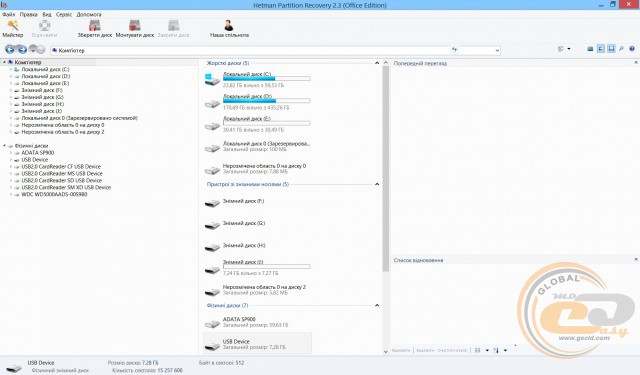Screen dimensions: 640x375
Task: Toggle the recovery list pane view button
Action: (x=611, y=49)
